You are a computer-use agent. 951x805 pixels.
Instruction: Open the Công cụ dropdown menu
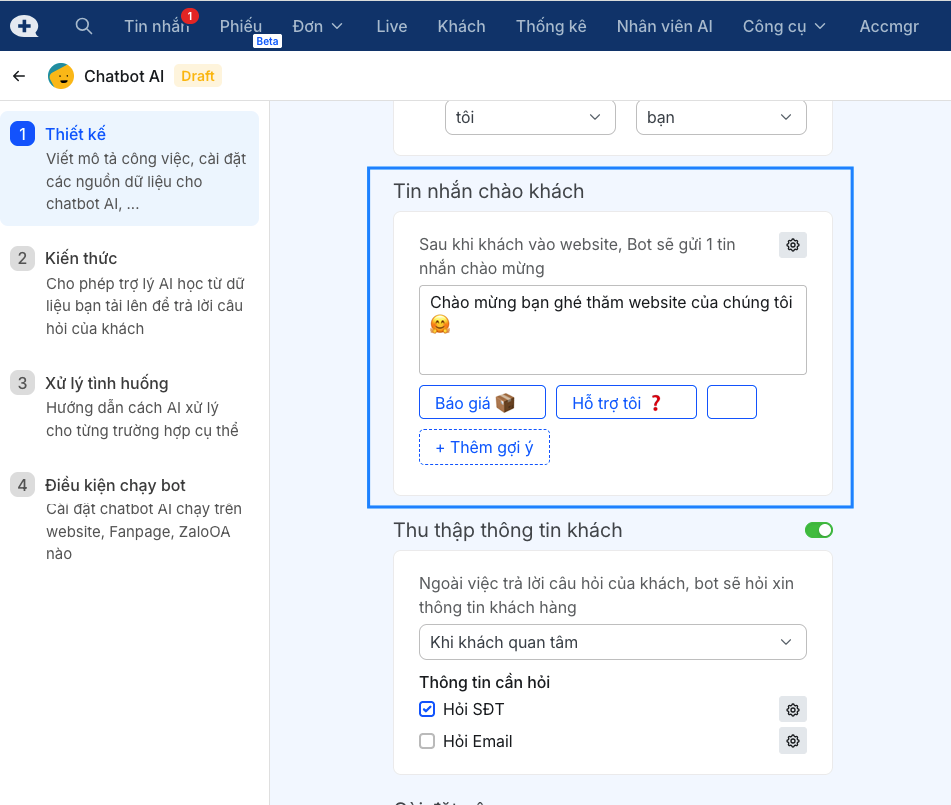click(x=784, y=26)
